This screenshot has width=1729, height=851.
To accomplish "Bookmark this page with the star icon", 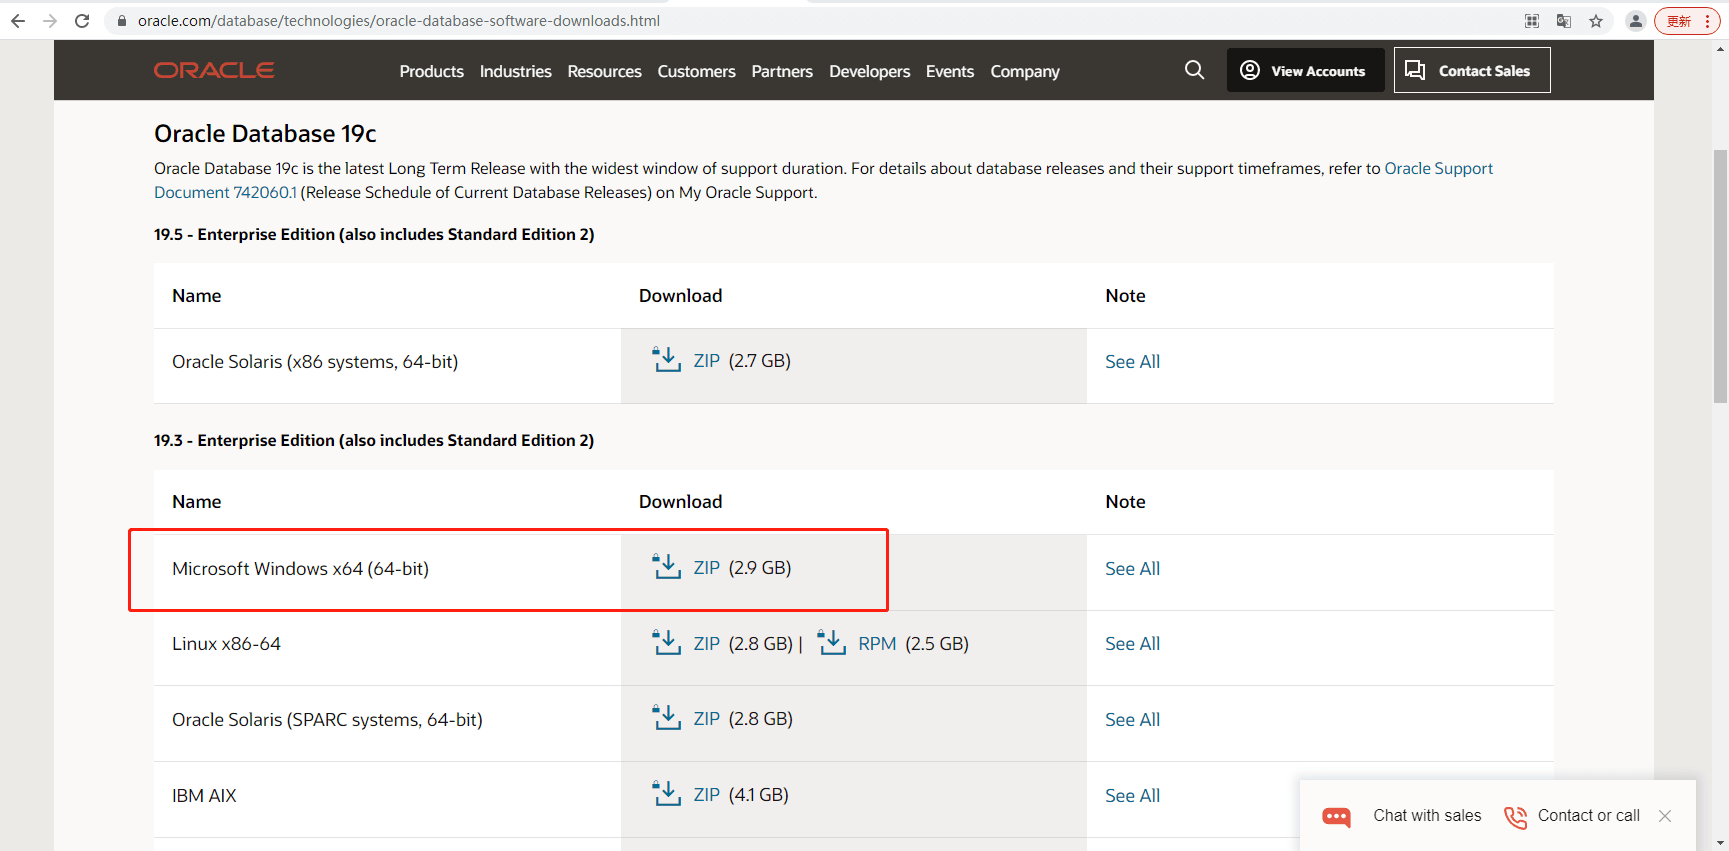I will (1596, 21).
